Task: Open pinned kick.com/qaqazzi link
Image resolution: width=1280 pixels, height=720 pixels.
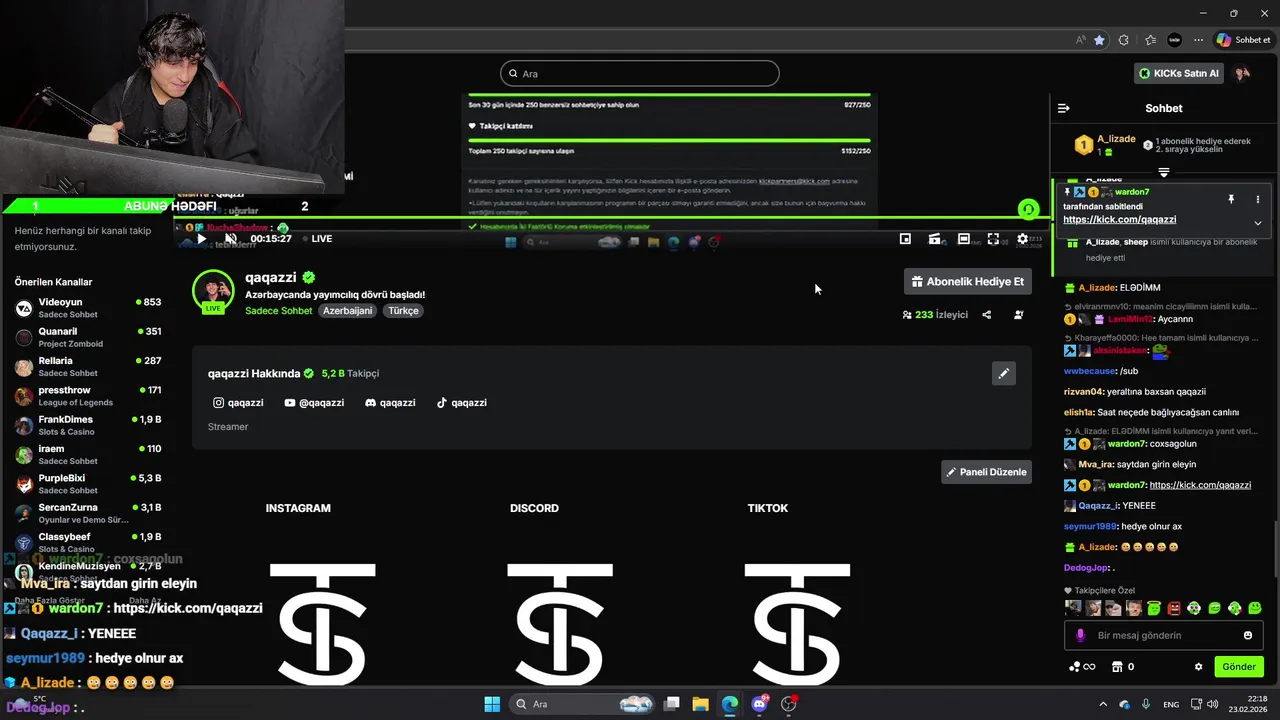Action: click(1119, 219)
